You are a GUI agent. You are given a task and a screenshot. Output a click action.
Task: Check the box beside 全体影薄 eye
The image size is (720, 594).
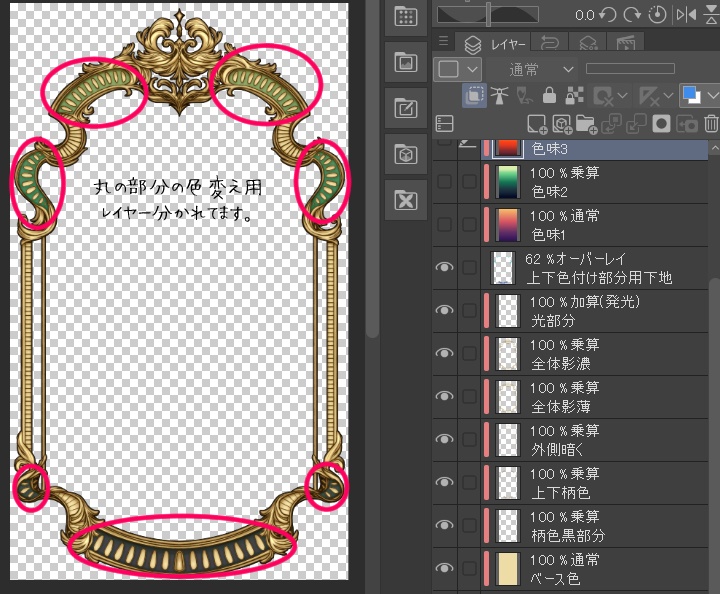tap(469, 396)
